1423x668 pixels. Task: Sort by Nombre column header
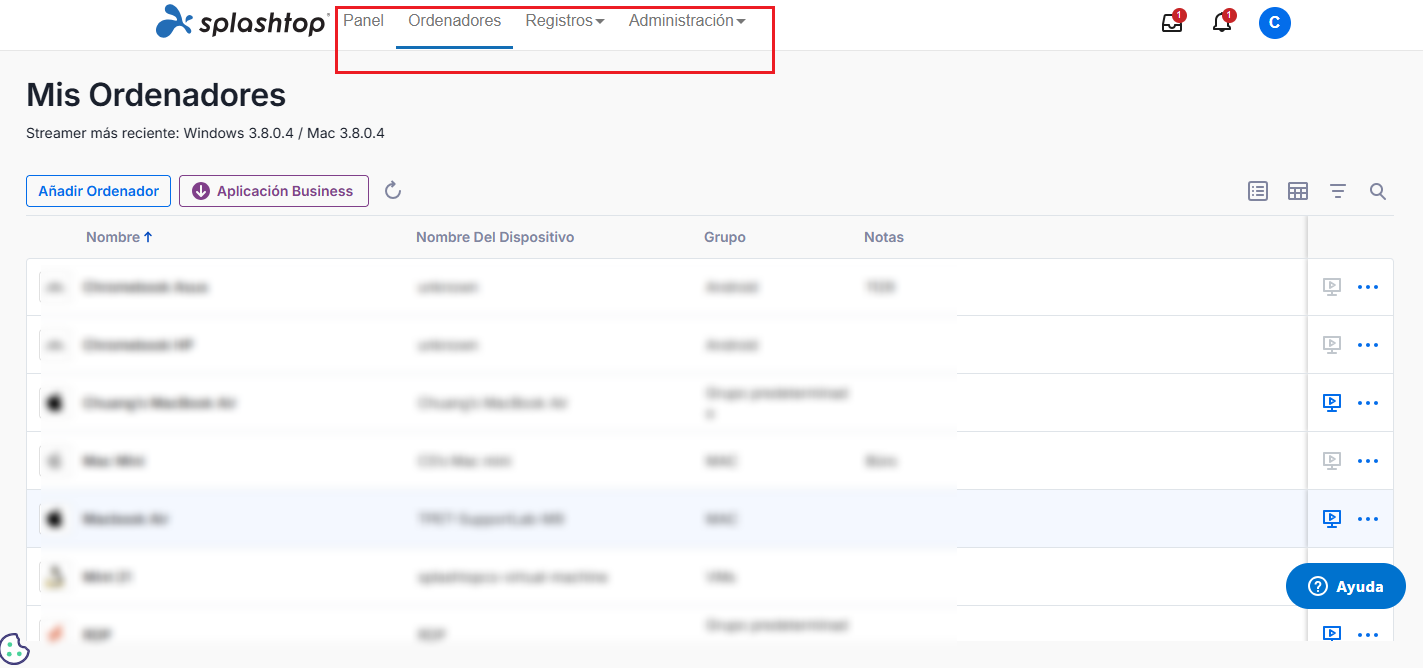pos(119,237)
